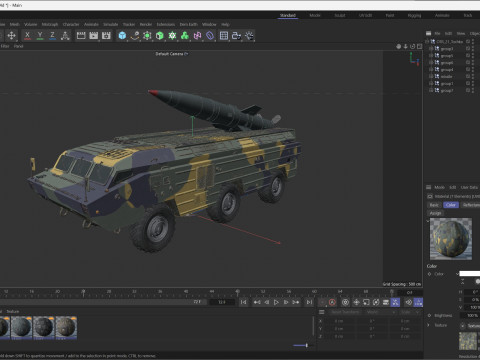Toggle the Y axis lock
This screenshot has width=480, height=360.
(x=40, y=35)
